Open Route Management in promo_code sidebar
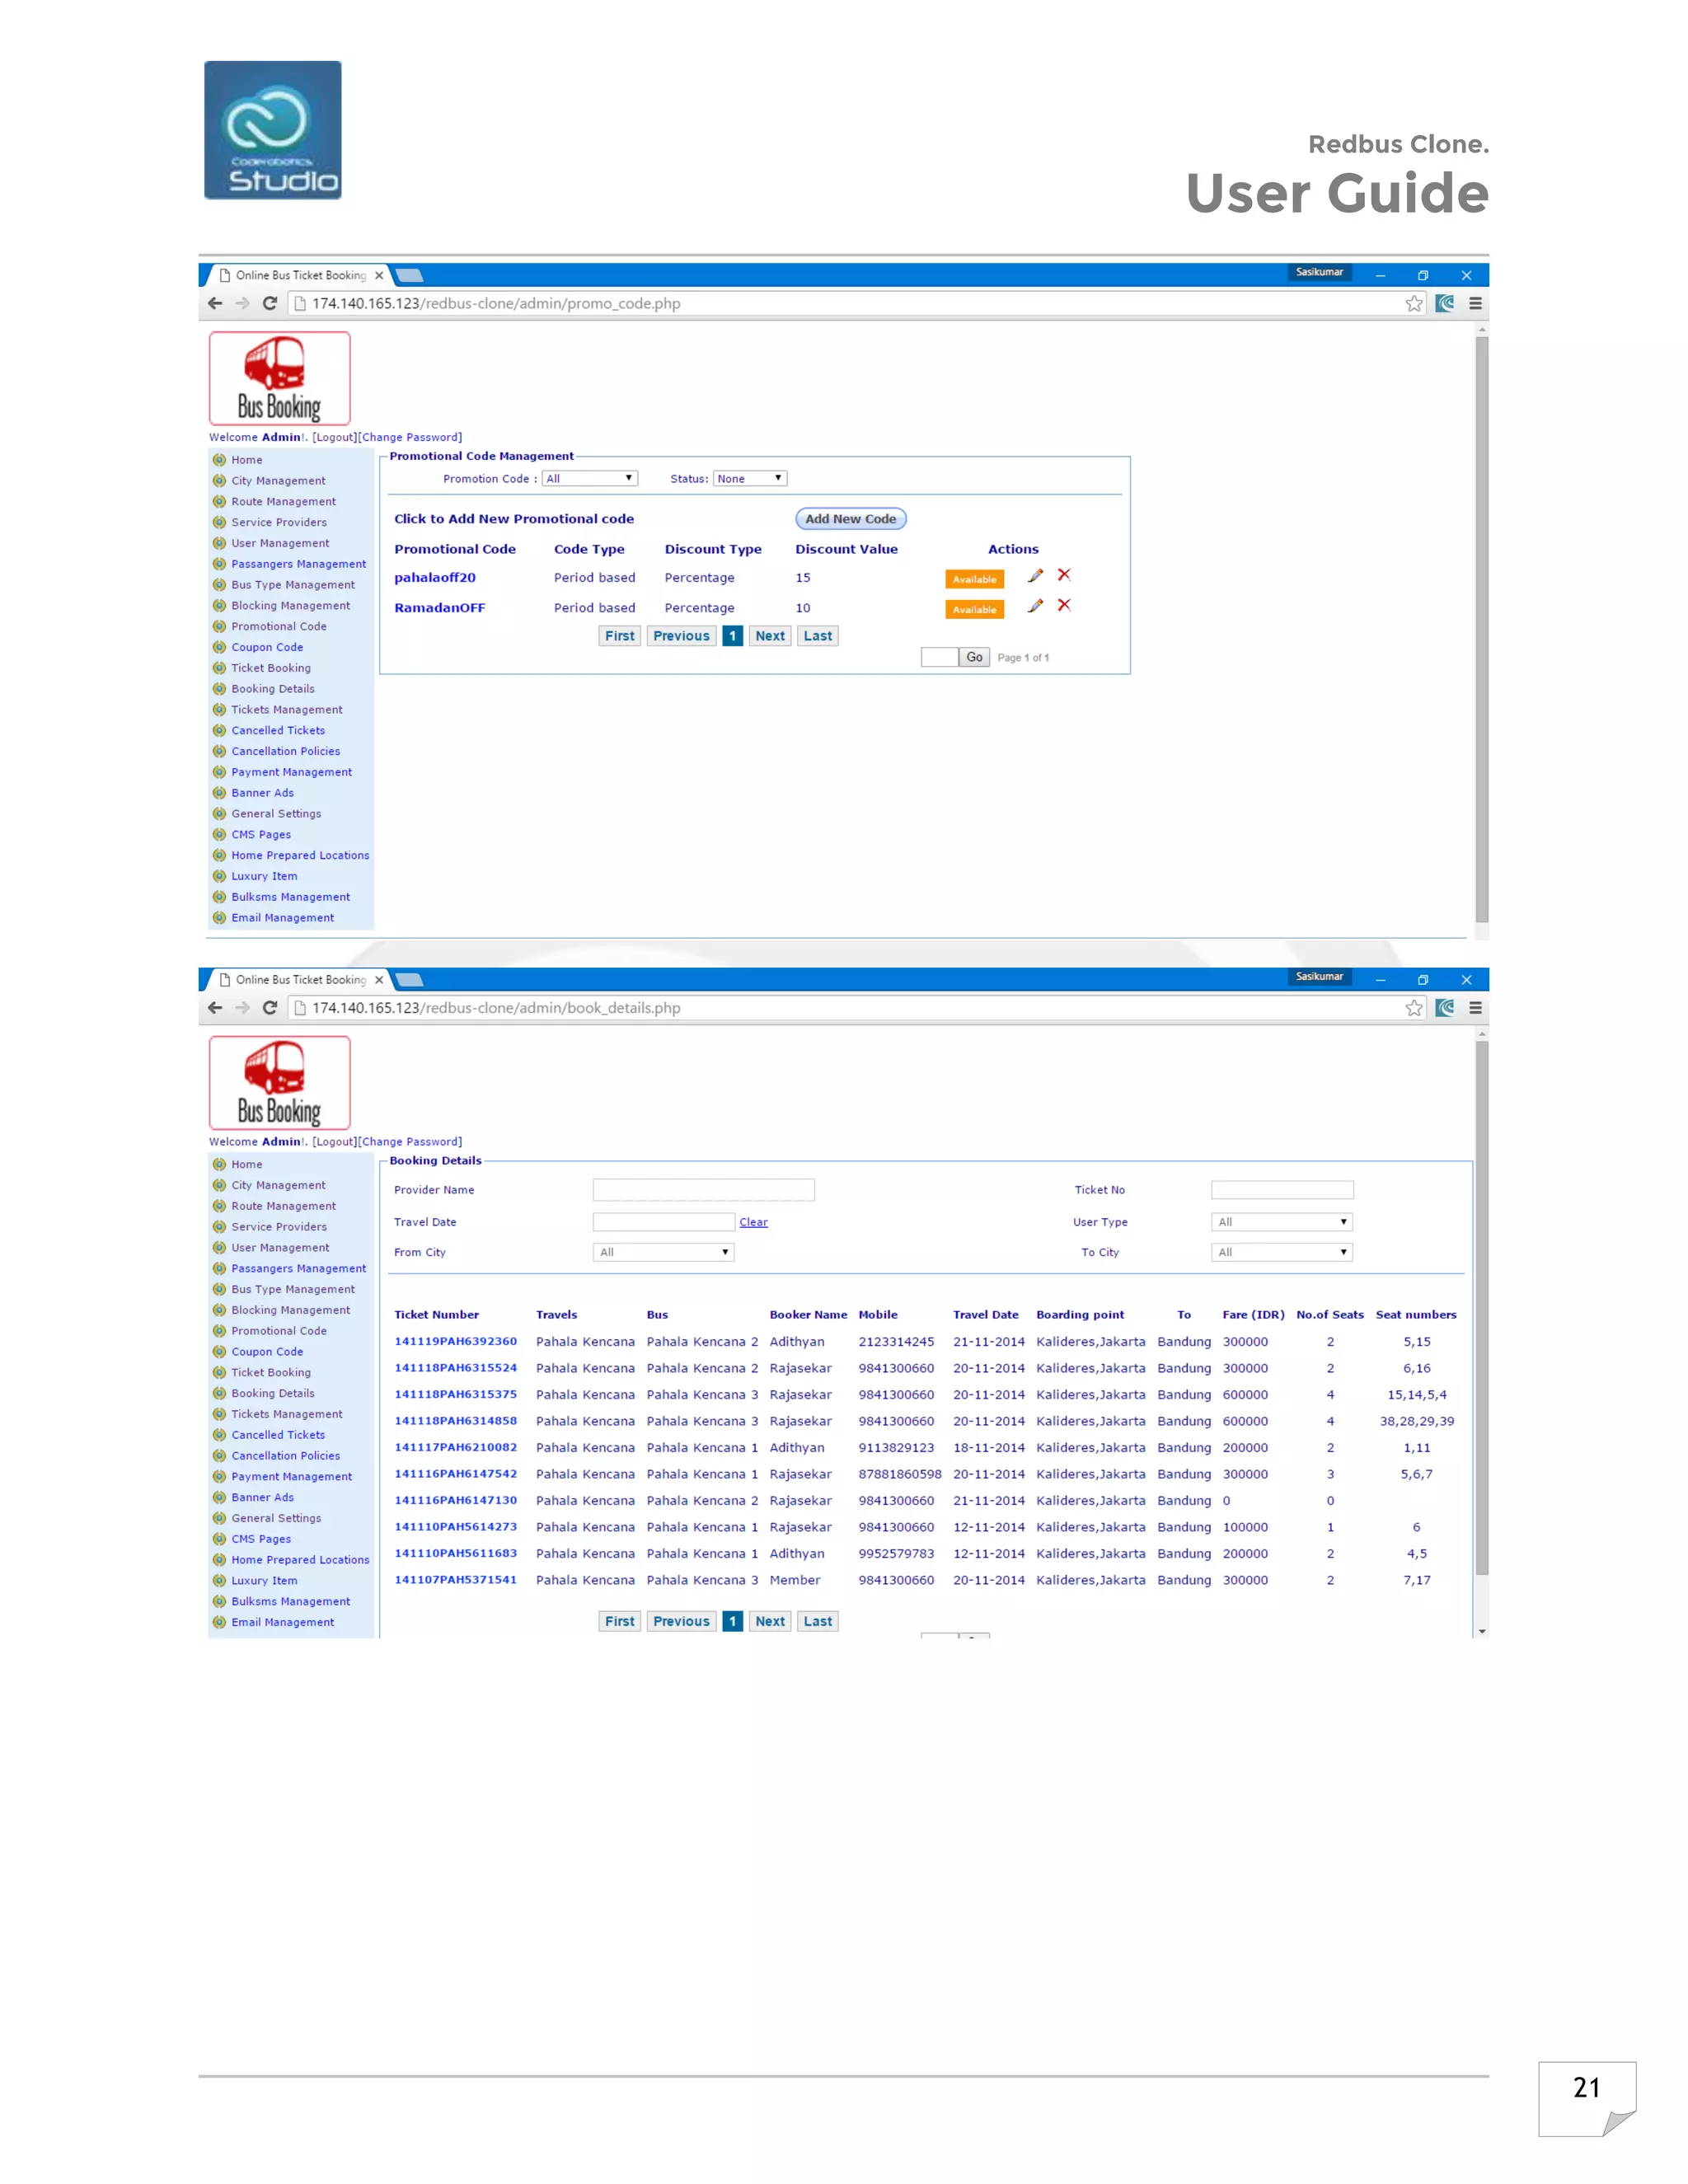Viewport: 1688px width, 2184px height. (283, 502)
